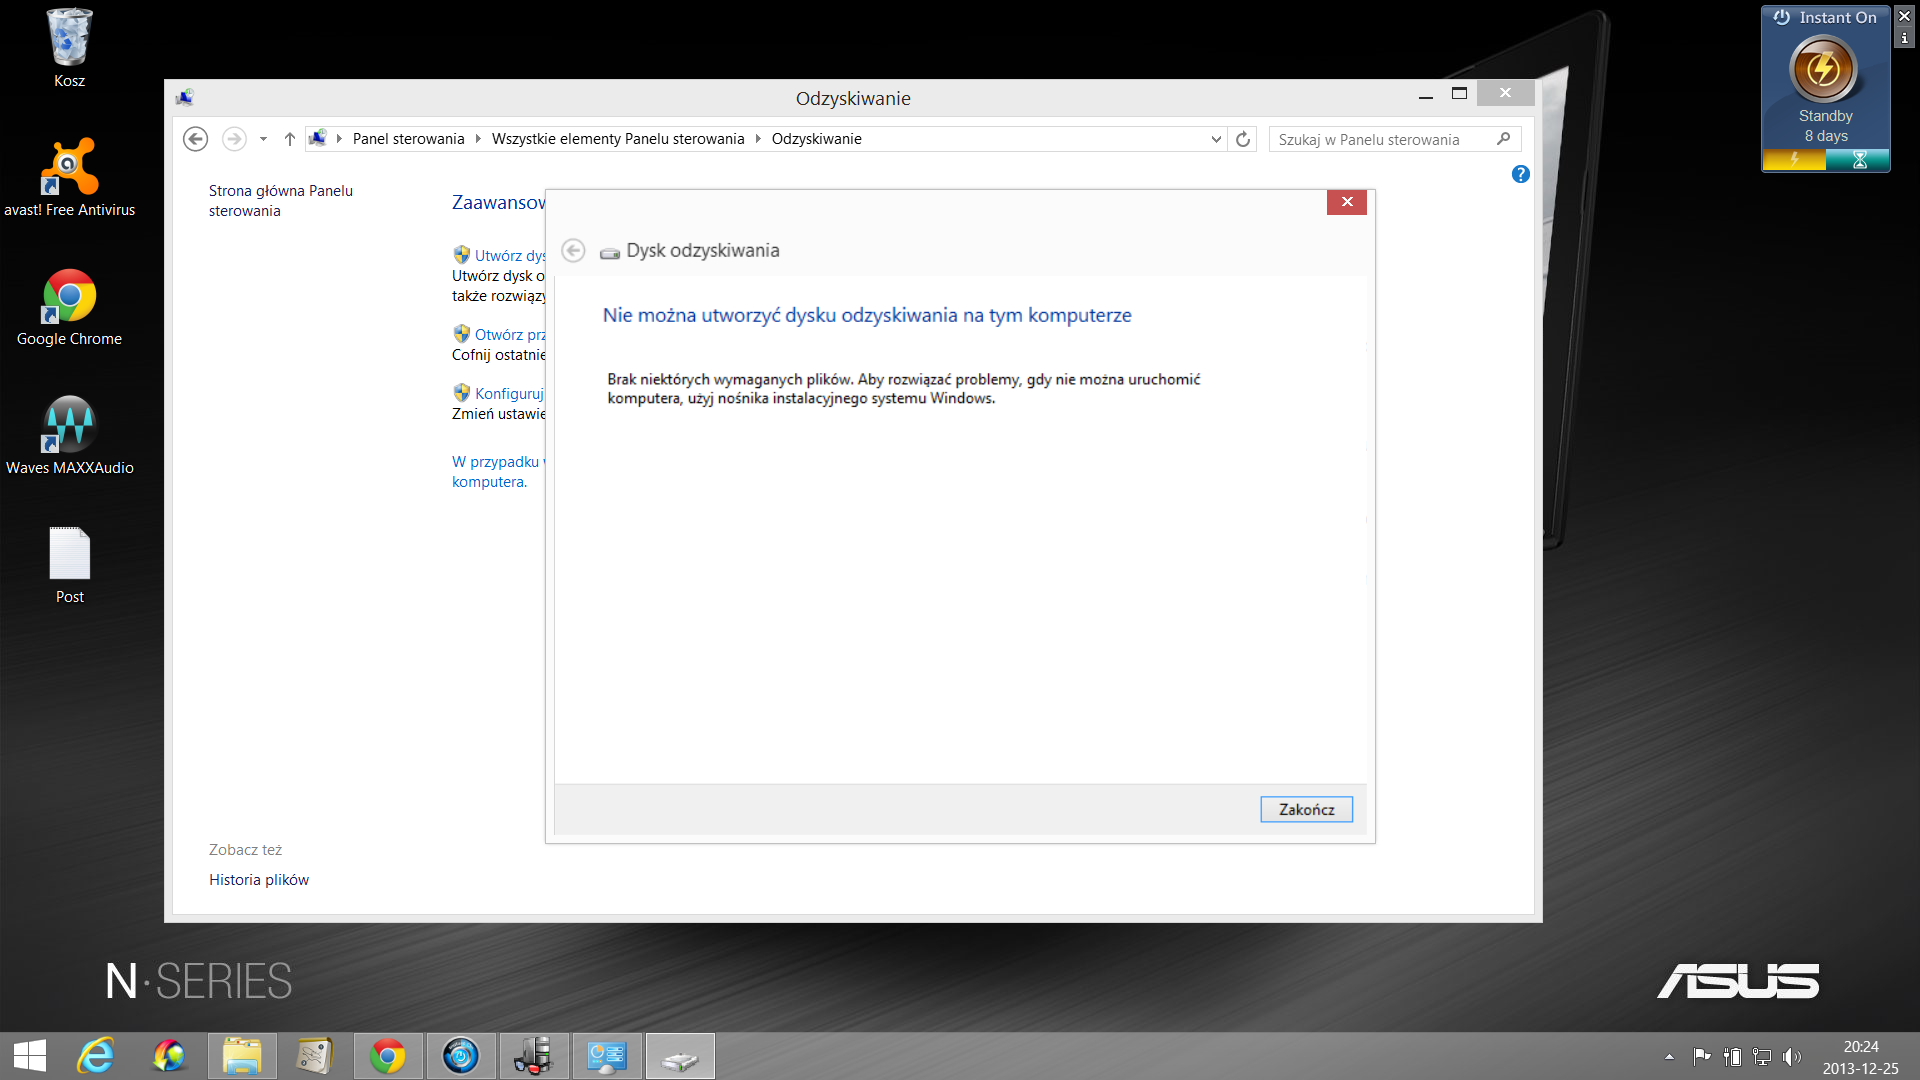1920x1080 pixels.
Task: Open Action Center flag icon
Action: 1701,1056
